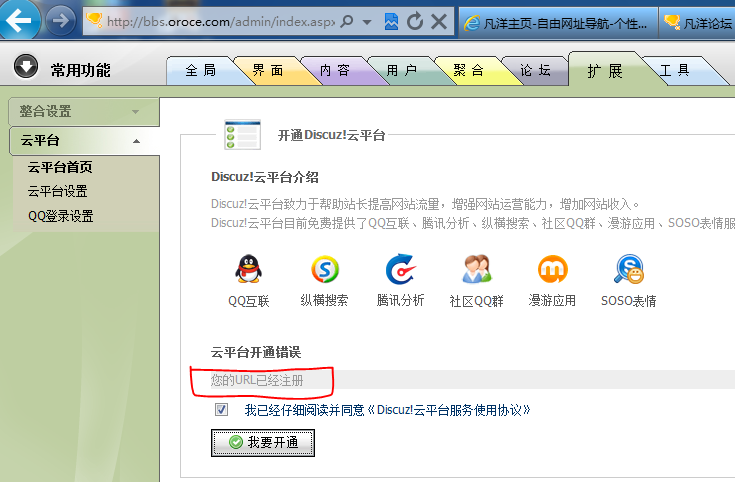Open 云平台设置 in the sidebar
The height and width of the screenshot is (482, 735).
(57, 191)
